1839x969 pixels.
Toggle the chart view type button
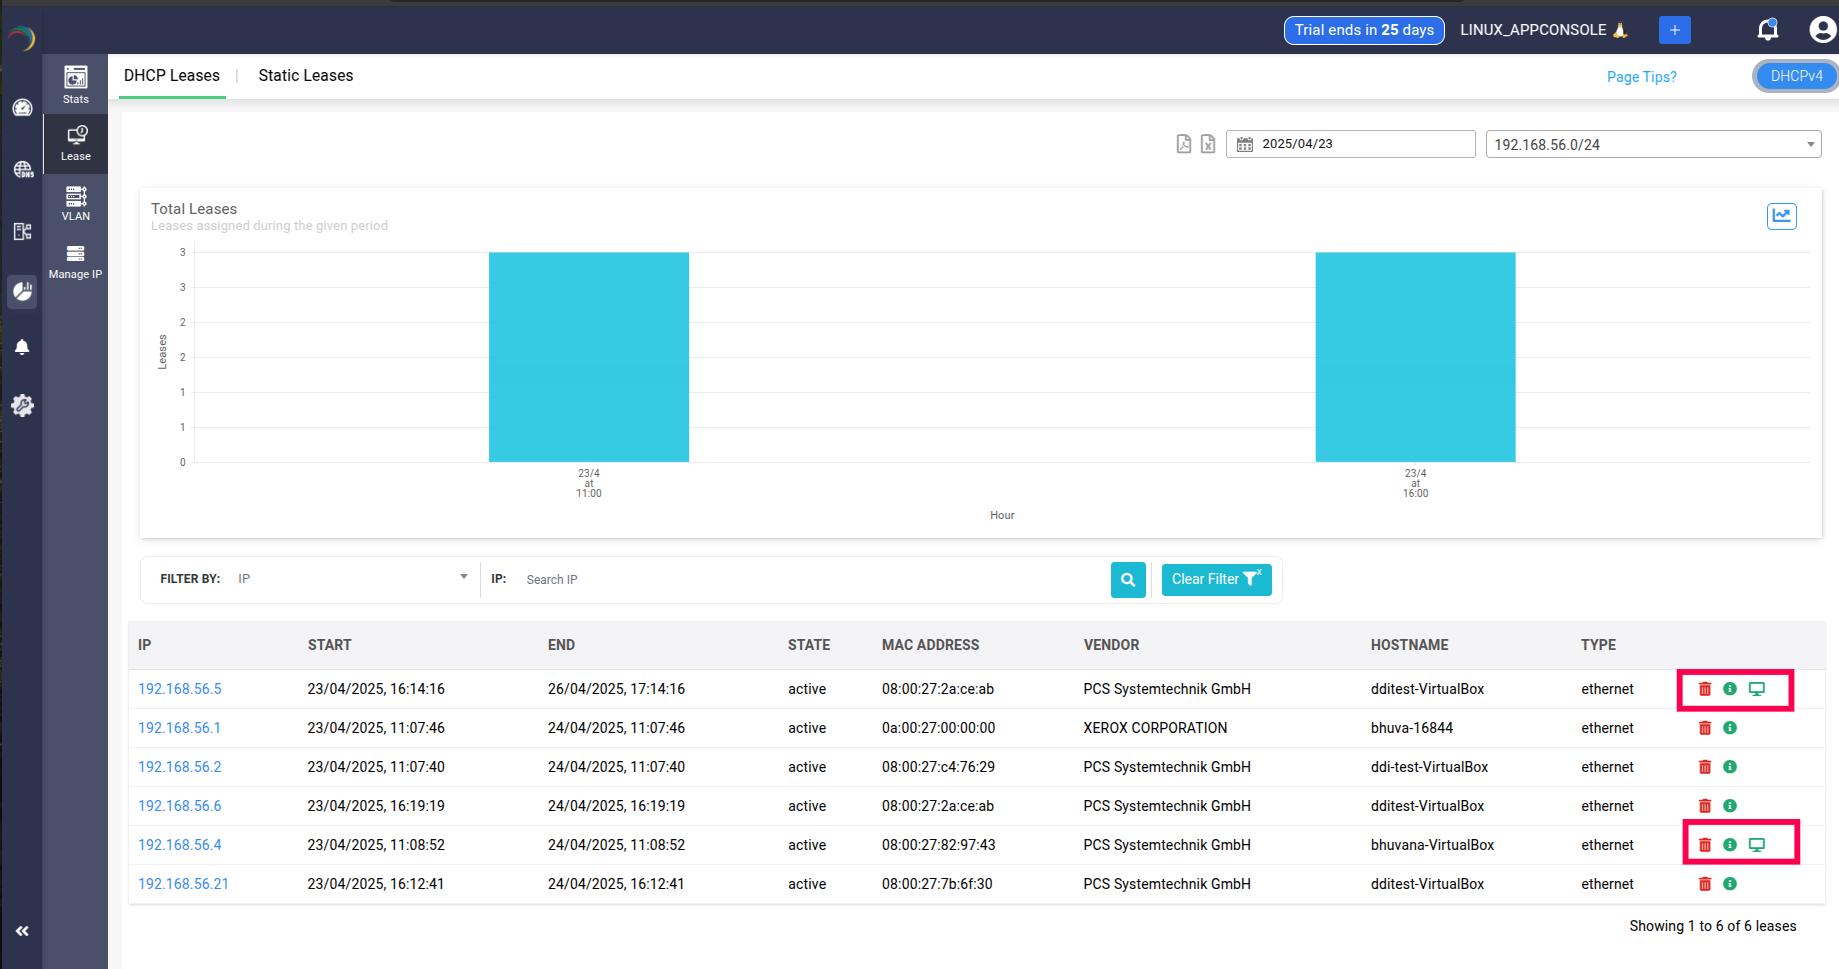[1781, 216]
